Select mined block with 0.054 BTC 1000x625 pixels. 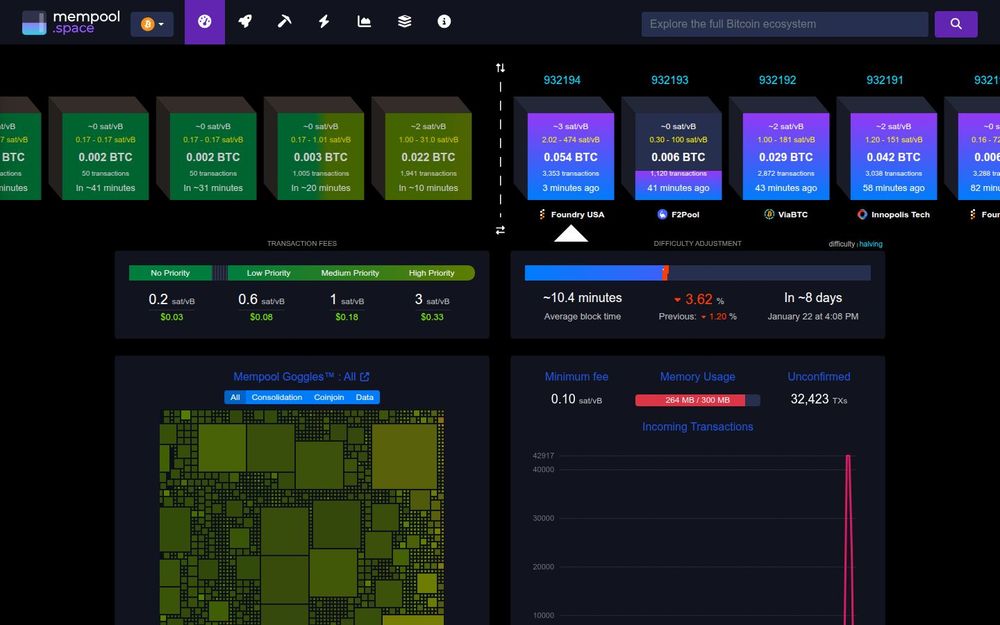pos(571,156)
